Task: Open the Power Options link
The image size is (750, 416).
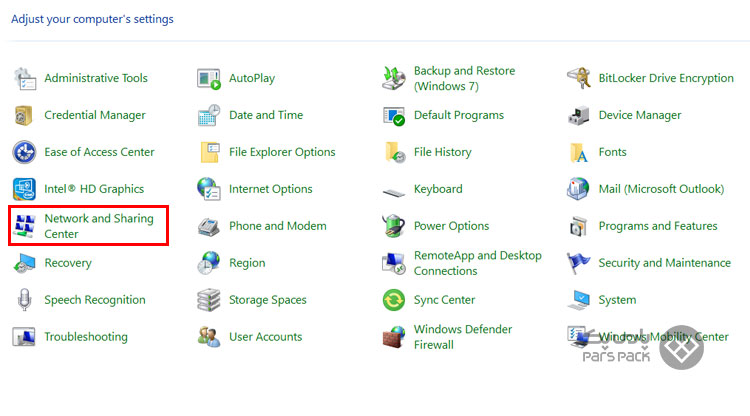Action: click(x=451, y=226)
